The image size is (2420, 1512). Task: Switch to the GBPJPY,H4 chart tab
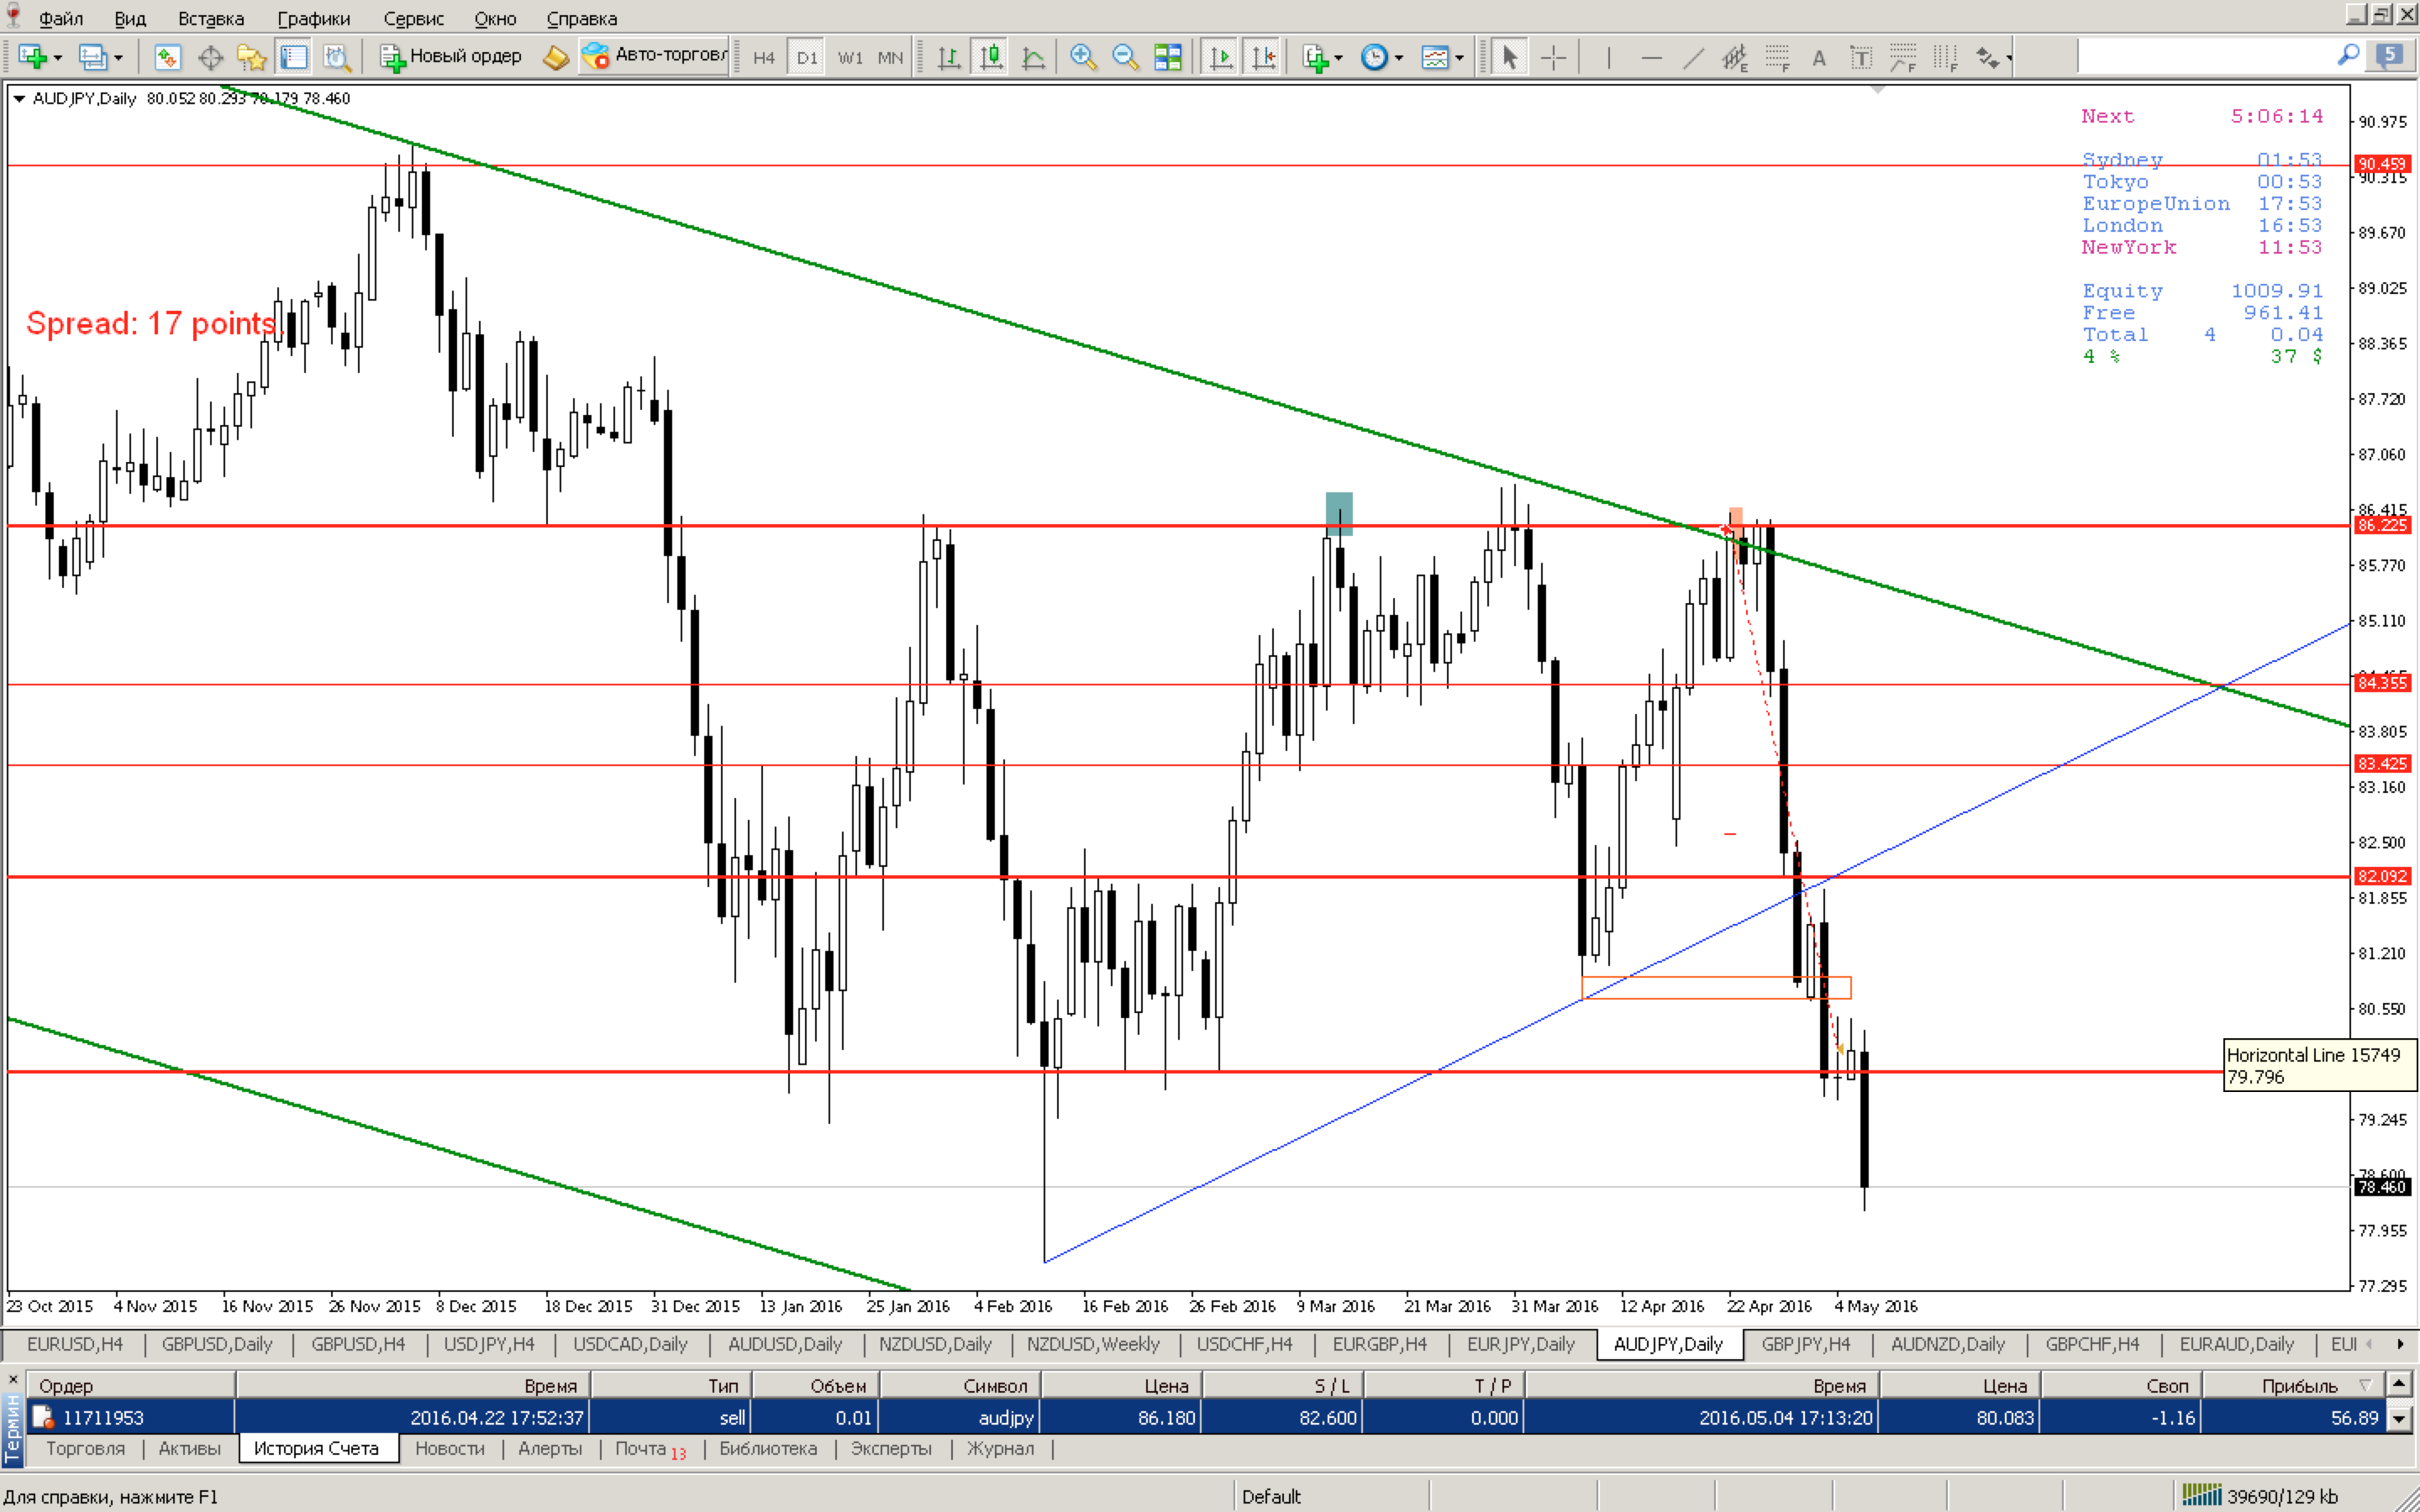tap(1805, 1344)
